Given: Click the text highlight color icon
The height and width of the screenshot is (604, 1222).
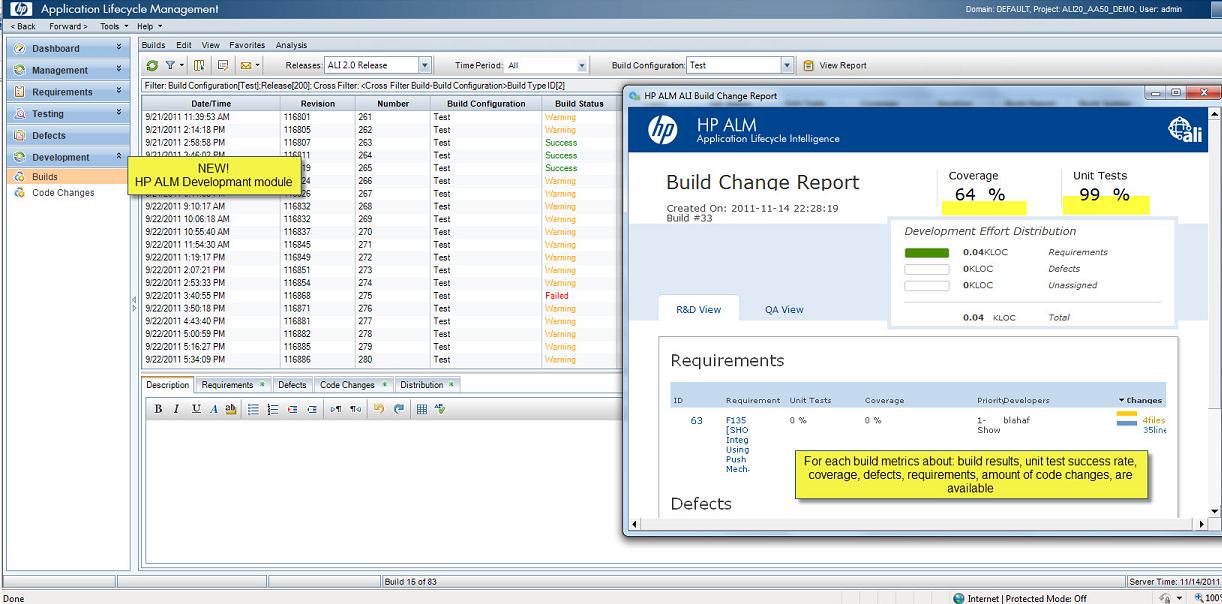Looking at the screenshot, I should tap(231, 409).
